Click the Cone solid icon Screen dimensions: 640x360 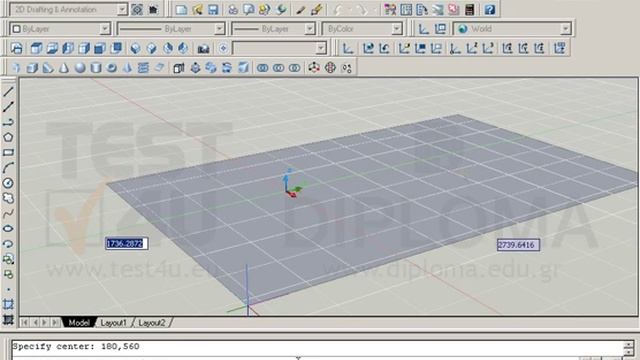(64, 68)
